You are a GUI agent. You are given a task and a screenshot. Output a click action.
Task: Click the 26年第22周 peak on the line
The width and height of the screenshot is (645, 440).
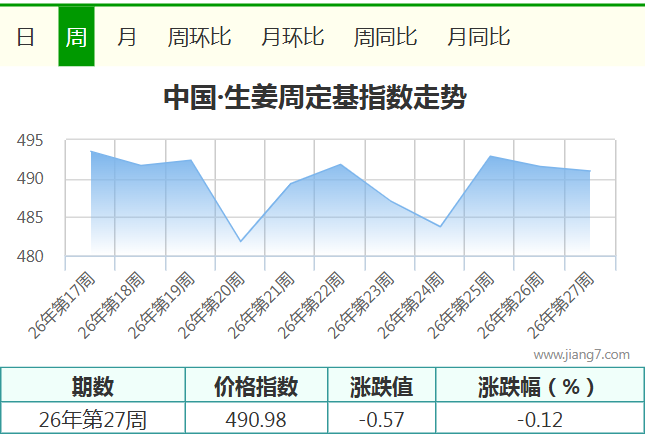[341, 164]
